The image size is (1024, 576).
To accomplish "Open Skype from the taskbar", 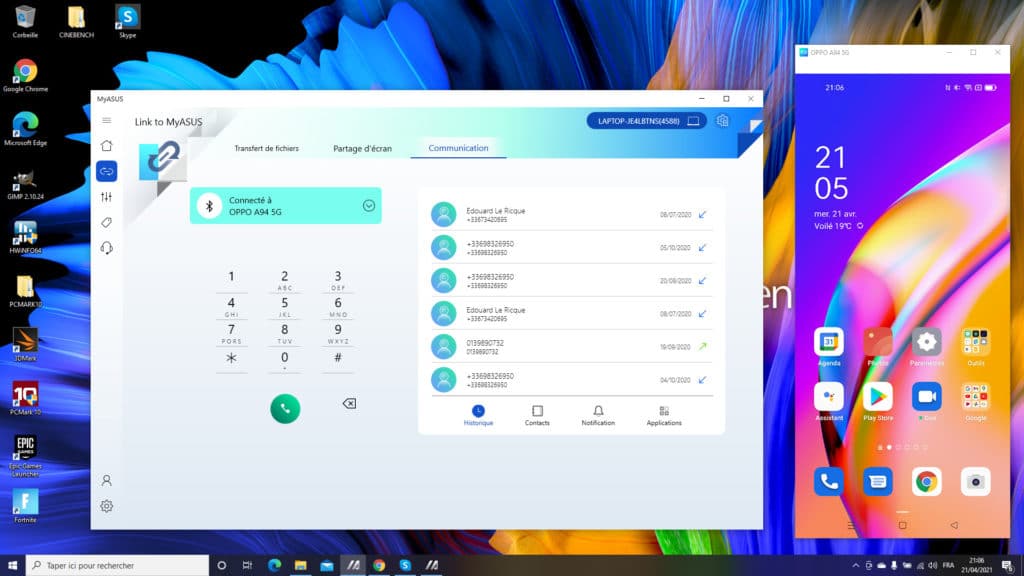I will point(405,566).
